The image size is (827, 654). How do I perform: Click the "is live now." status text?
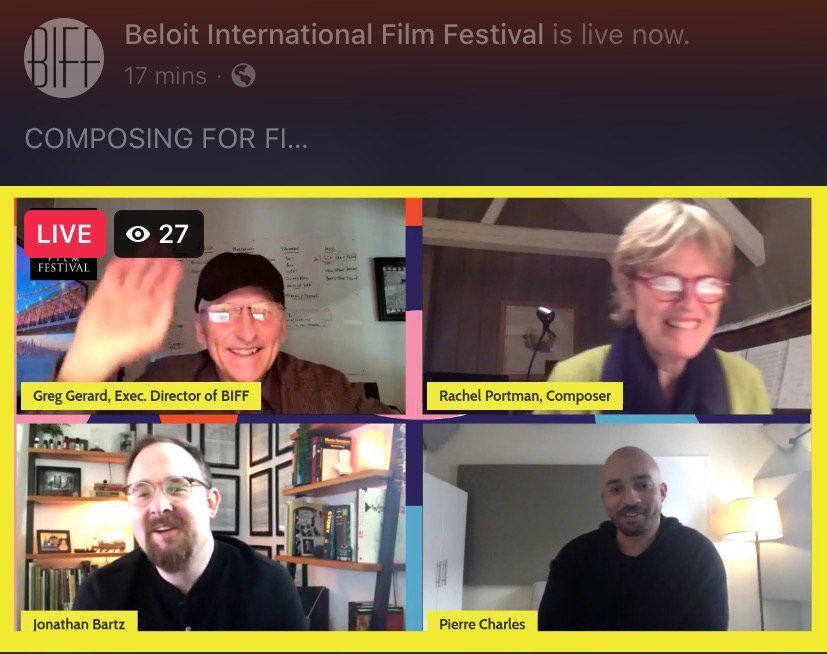point(621,35)
